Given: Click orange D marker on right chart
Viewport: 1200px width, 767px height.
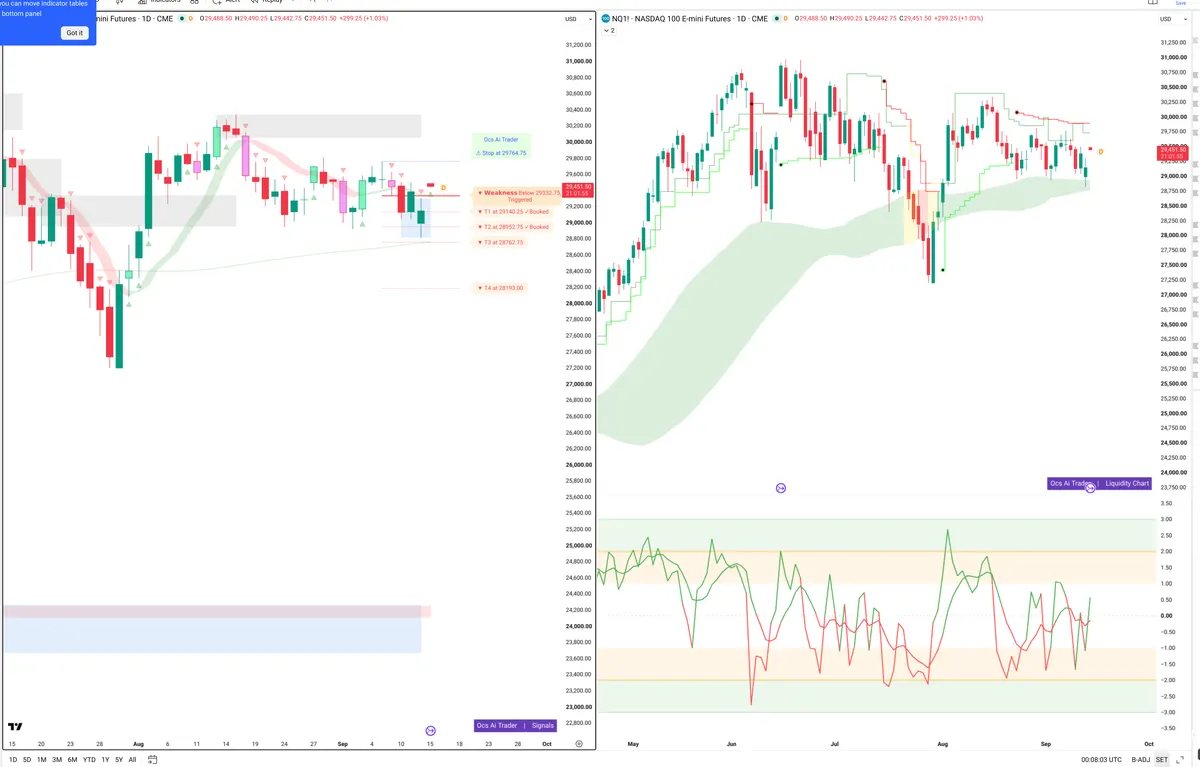Looking at the screenshot, I should (1101, 151).
